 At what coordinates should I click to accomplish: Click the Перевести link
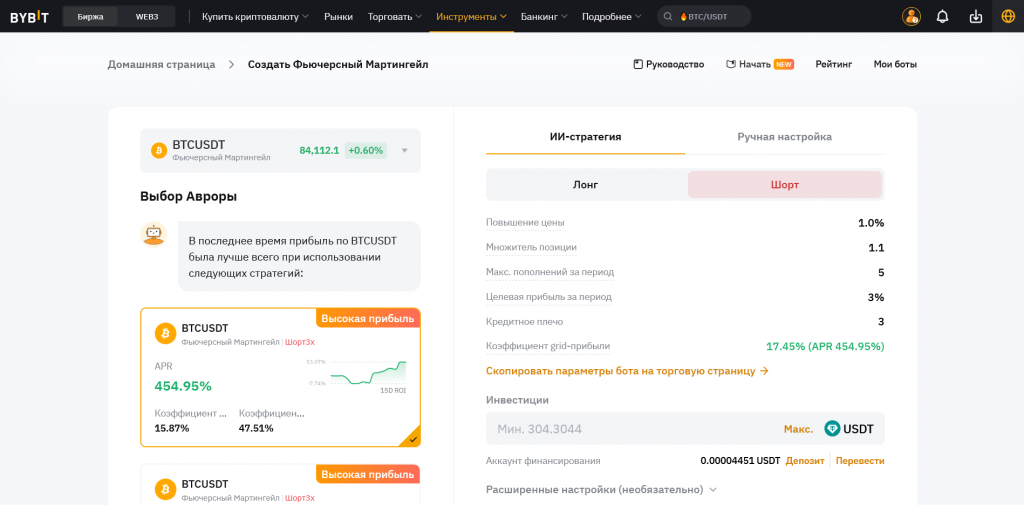coord(860,461)
